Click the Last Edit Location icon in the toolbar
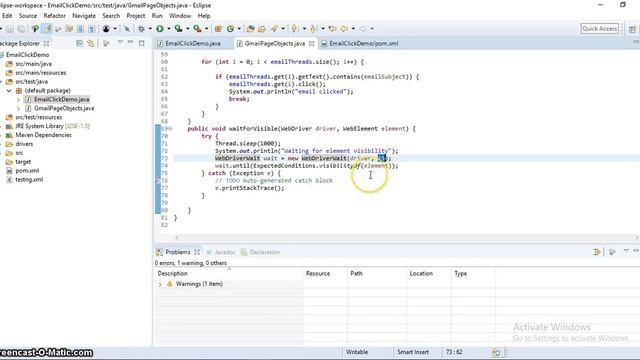Screen dimensions: 640x360 pyautogui.click(x=333, y=29)
